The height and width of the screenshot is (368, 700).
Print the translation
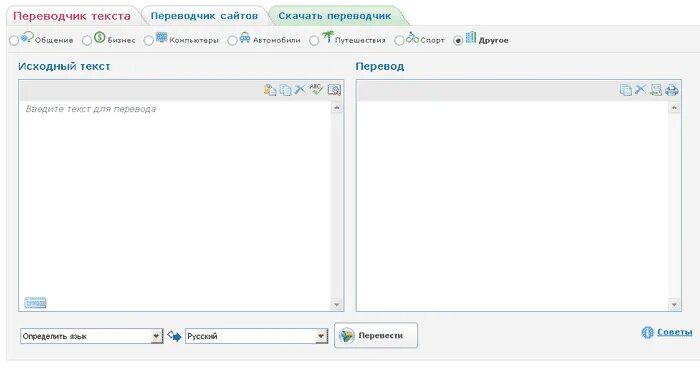tap(671, 90)
